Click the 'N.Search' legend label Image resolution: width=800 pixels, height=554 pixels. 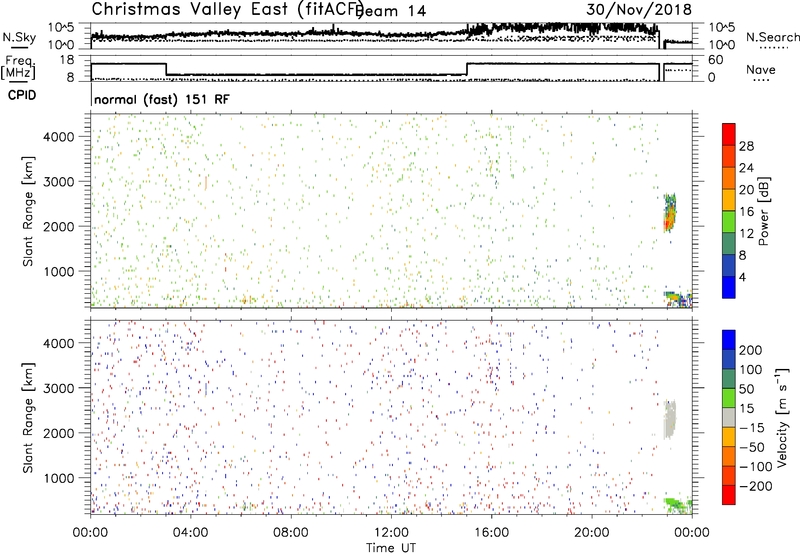click(x=772, y=37)
